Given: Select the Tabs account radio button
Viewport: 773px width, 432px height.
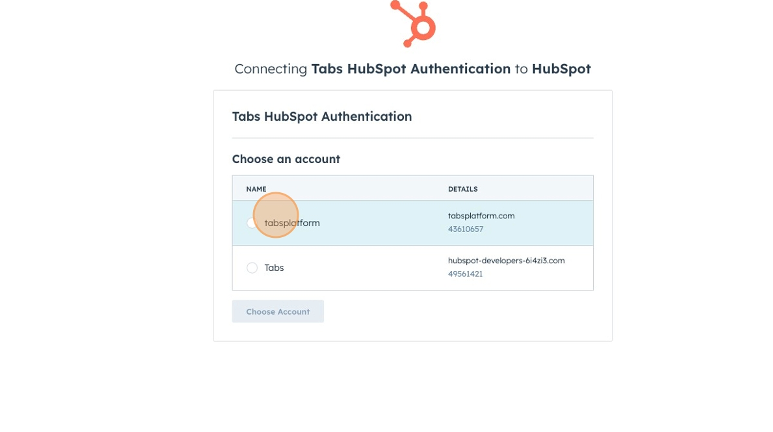Looking at the screenshot, I should pos(252,268).
